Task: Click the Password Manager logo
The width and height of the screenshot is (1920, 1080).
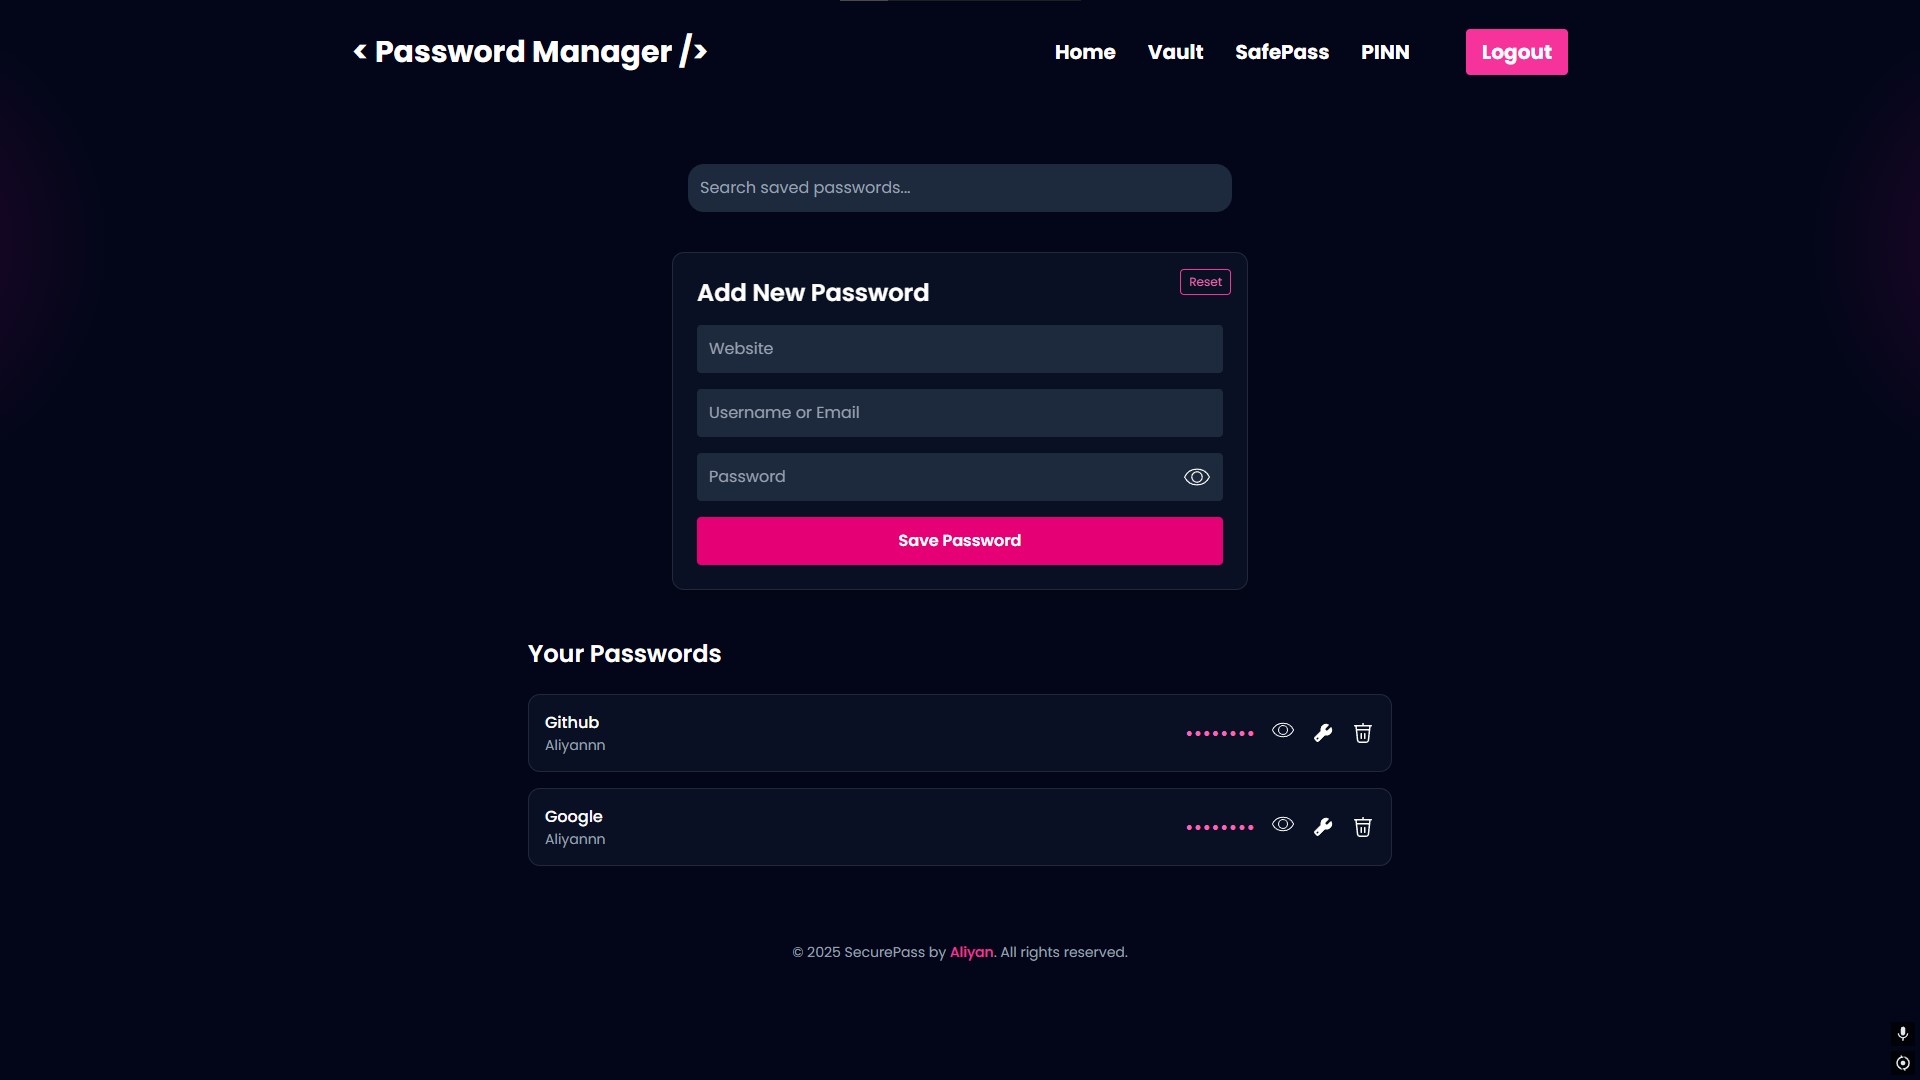Action: pos(529,52)
